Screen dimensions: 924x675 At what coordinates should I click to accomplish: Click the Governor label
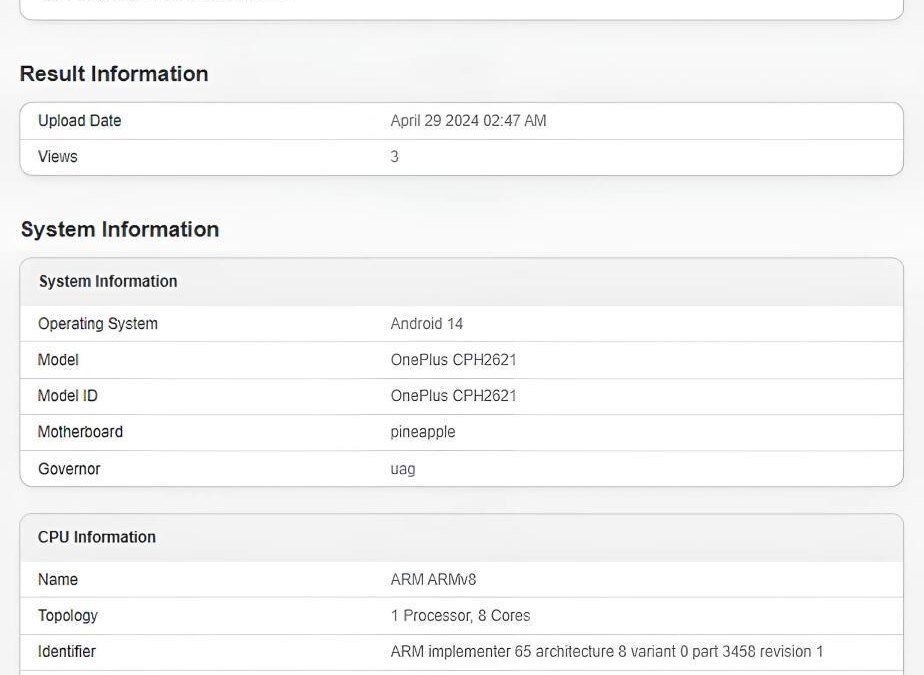tap(69, 469)
